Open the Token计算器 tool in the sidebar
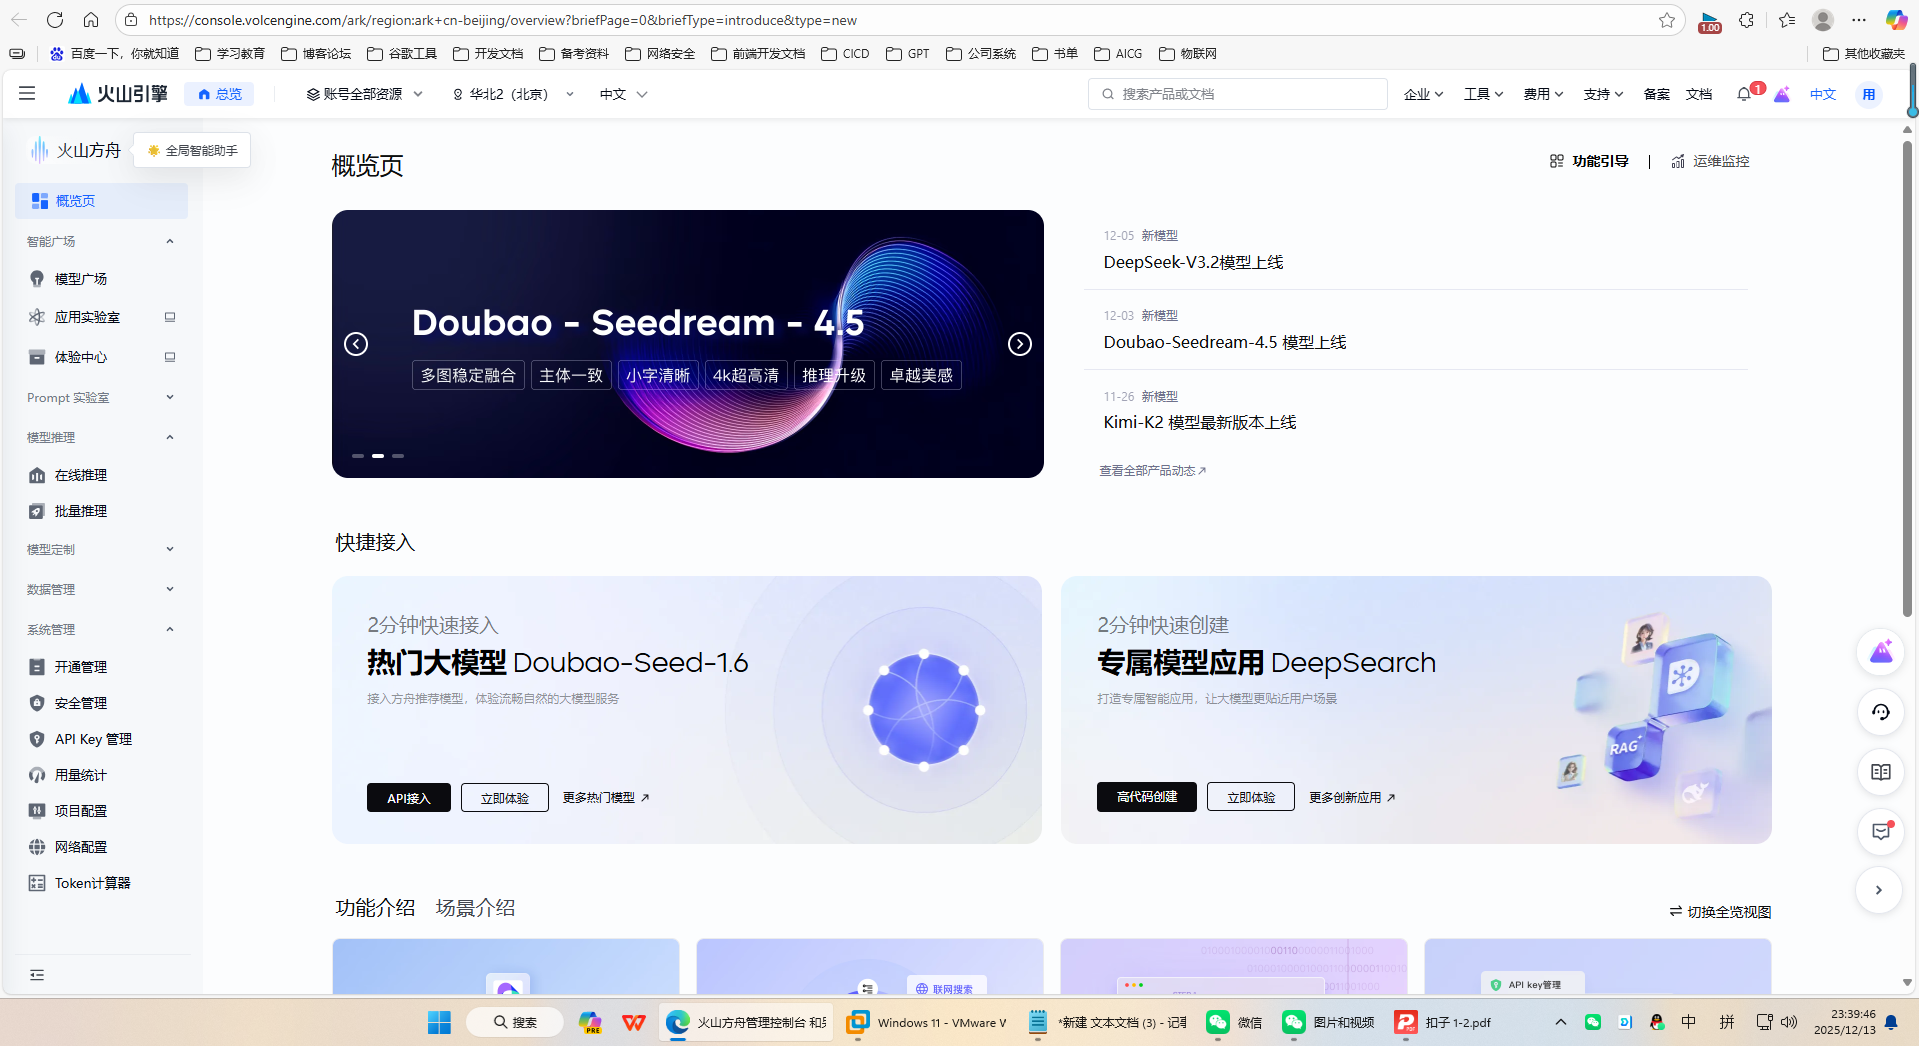This screenshot has width=1919, height=1046. click(x=92, y=883)
